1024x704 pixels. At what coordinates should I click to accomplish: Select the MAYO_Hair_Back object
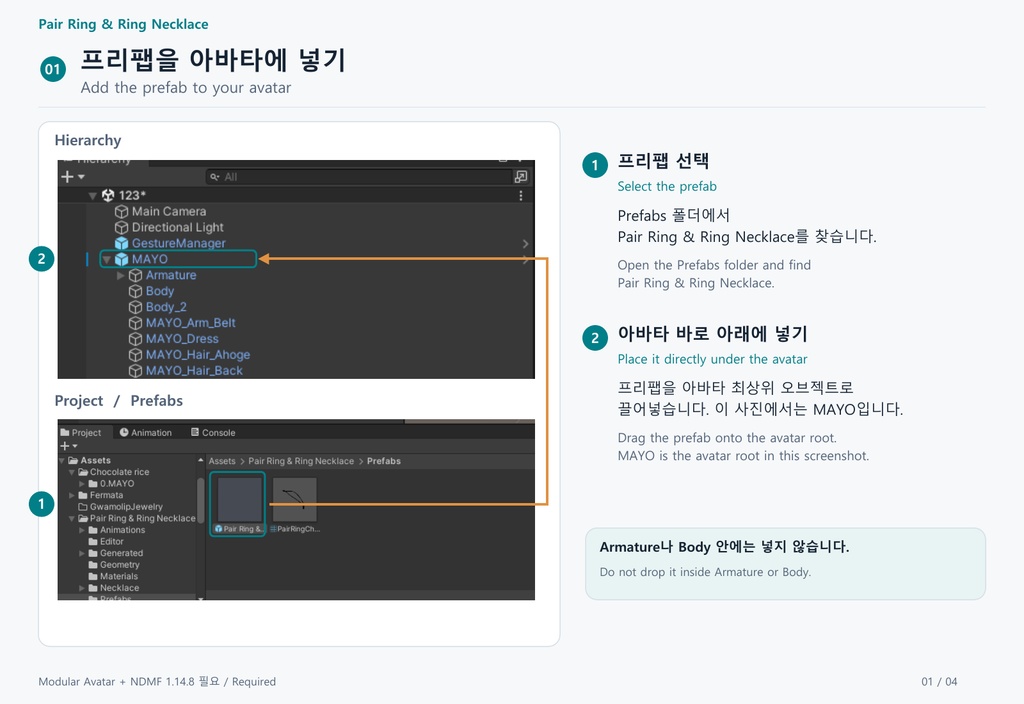pyautogui.click(x=194, y=371)
